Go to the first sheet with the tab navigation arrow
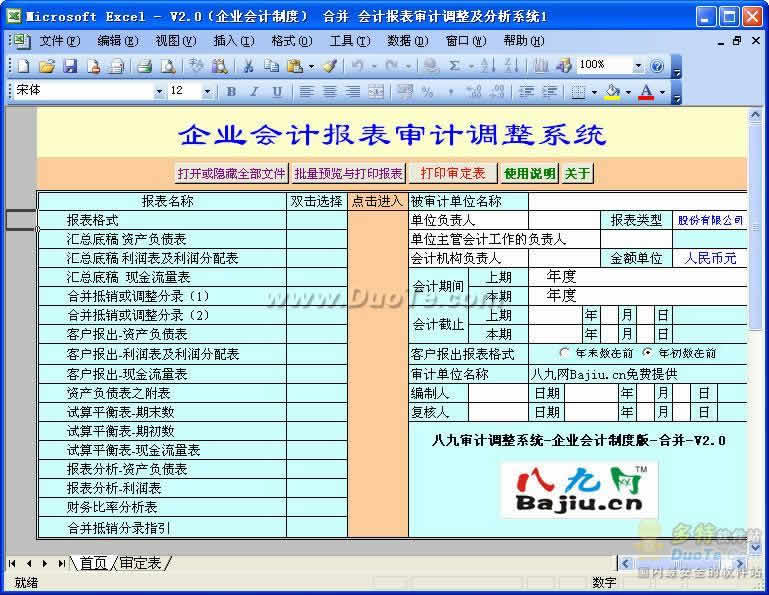Image resolution: width=769 pixels, height=595 pixels. coord(12,564)
